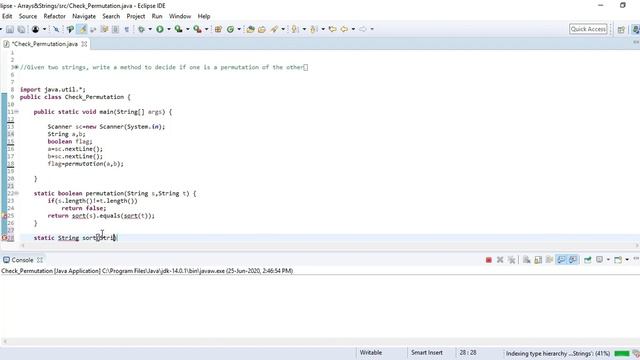Viewport: 640px width, 360px height.
Task: Toggle Scroll Lock in the Console toolbar
Action: [538, 260]
